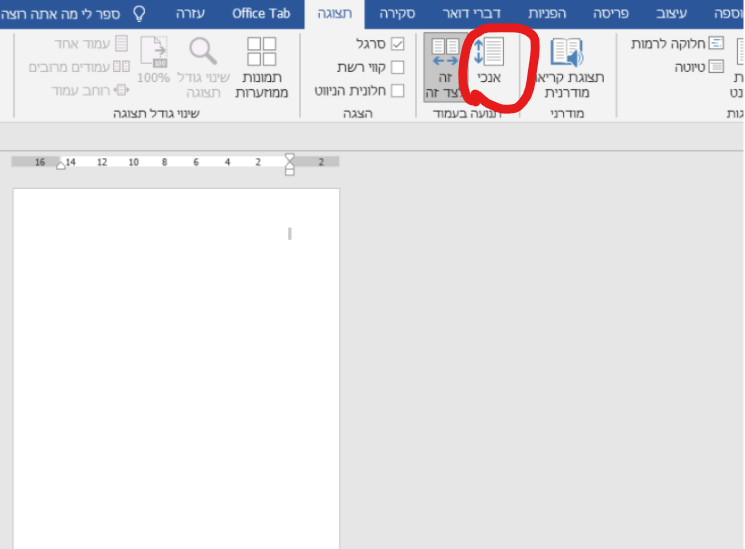745x549 pixels.
Task: Select One Page (עמוד אחד) view
Action: click(91, 44)
